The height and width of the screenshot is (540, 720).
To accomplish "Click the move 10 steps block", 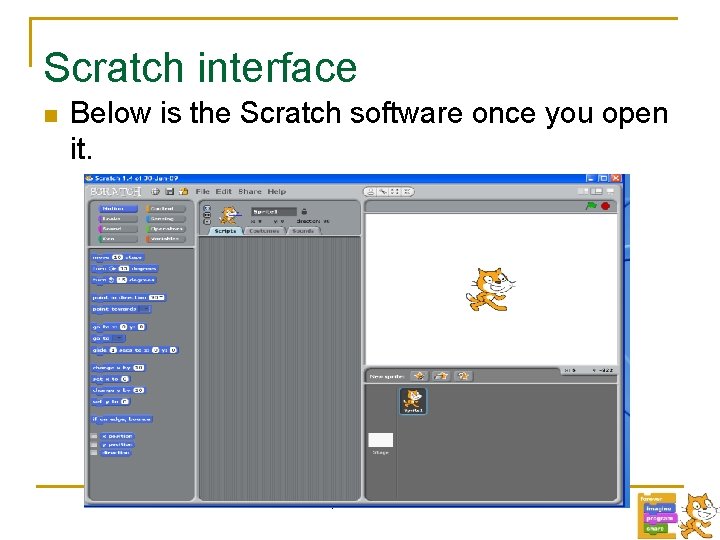I will point(118,258).
